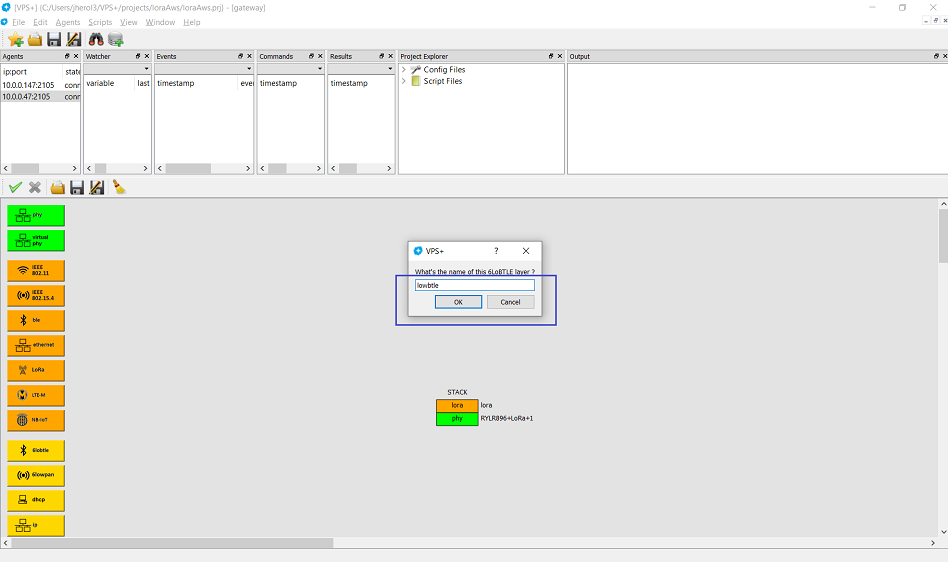
Task: Open the Agents menu
Action: tap(68, 22)
